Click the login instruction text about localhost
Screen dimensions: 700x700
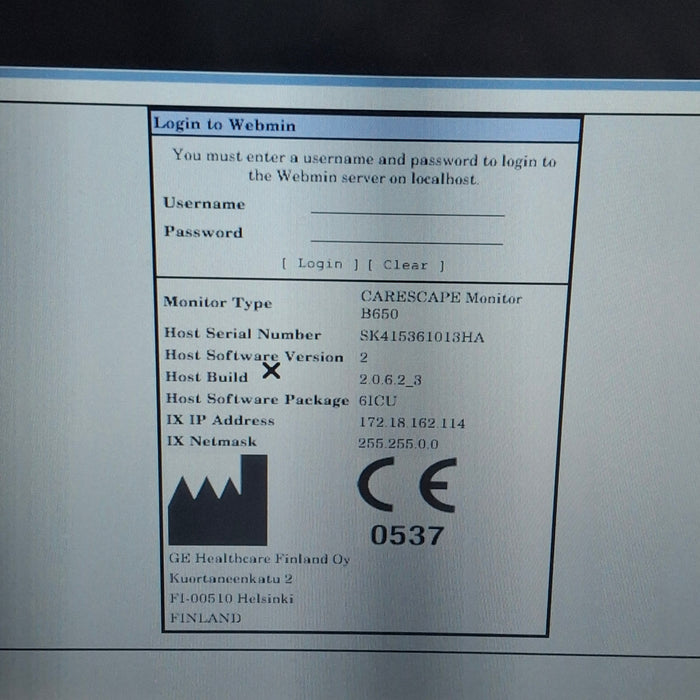[x=364, y=167]
